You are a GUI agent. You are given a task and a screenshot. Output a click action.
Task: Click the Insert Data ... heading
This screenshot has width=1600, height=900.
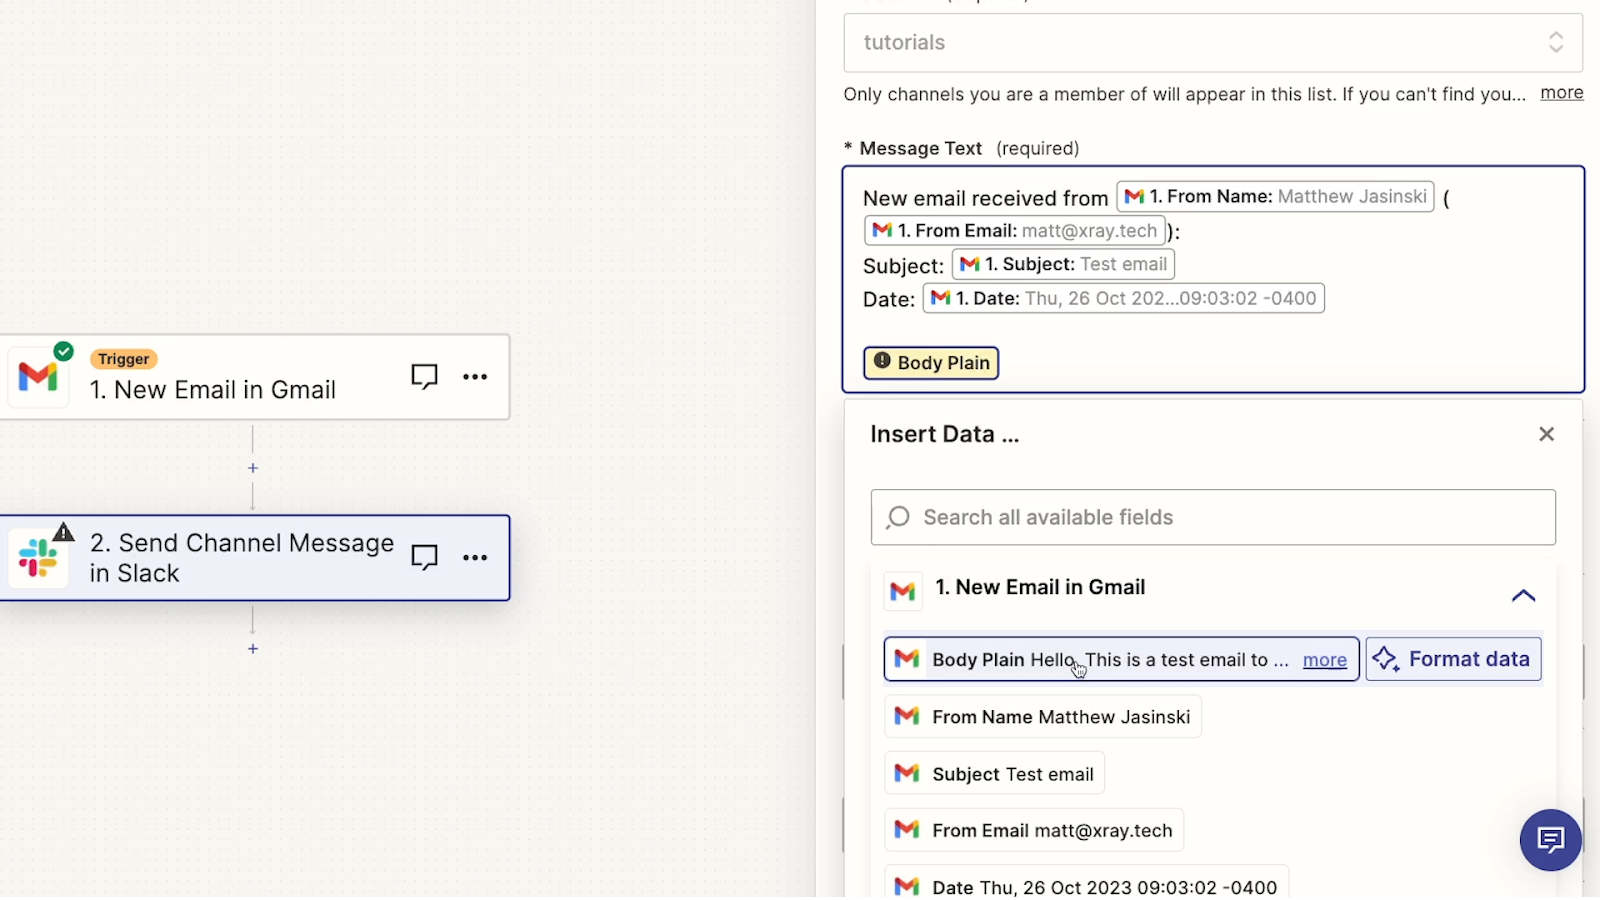tap(945, 434)
